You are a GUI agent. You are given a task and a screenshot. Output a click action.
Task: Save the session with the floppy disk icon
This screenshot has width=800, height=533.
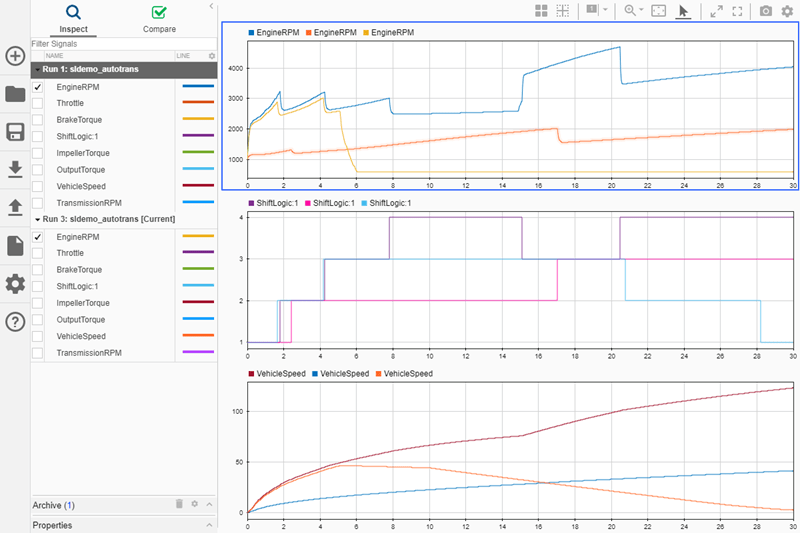pos(15,132)
